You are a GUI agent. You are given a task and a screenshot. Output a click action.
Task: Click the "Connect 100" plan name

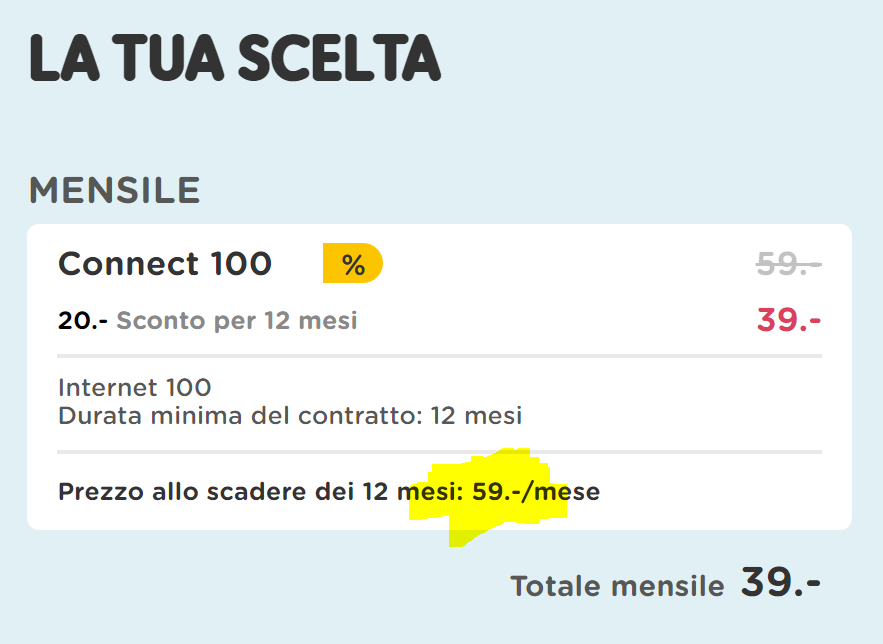pyautogui.click(x=165, y=264)
